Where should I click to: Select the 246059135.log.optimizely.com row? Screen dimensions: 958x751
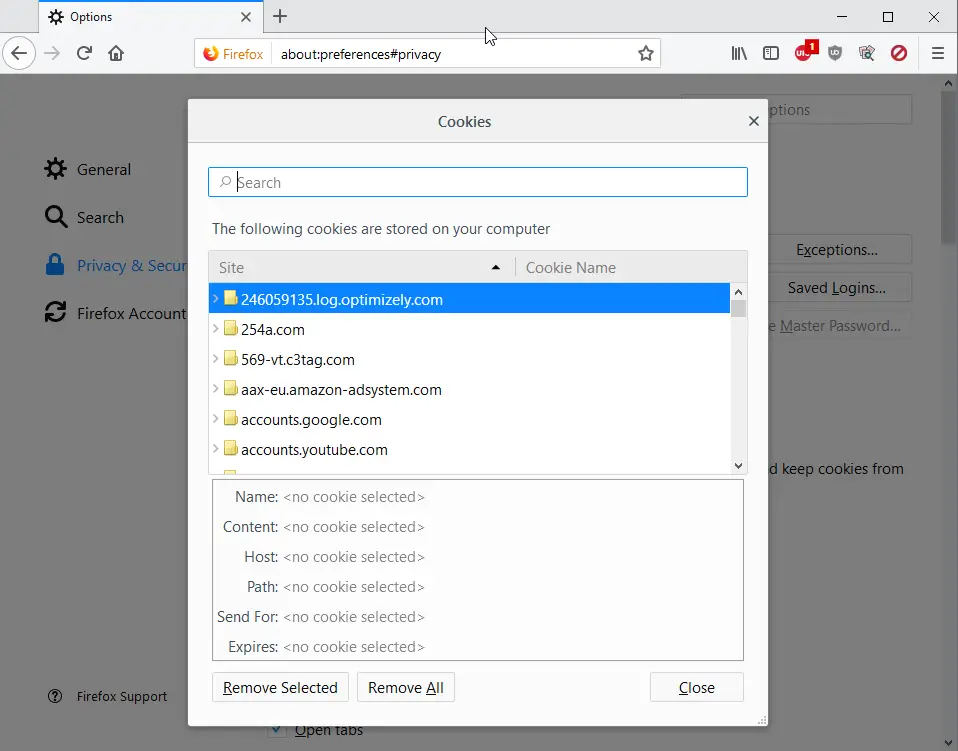tap(469, 299)
